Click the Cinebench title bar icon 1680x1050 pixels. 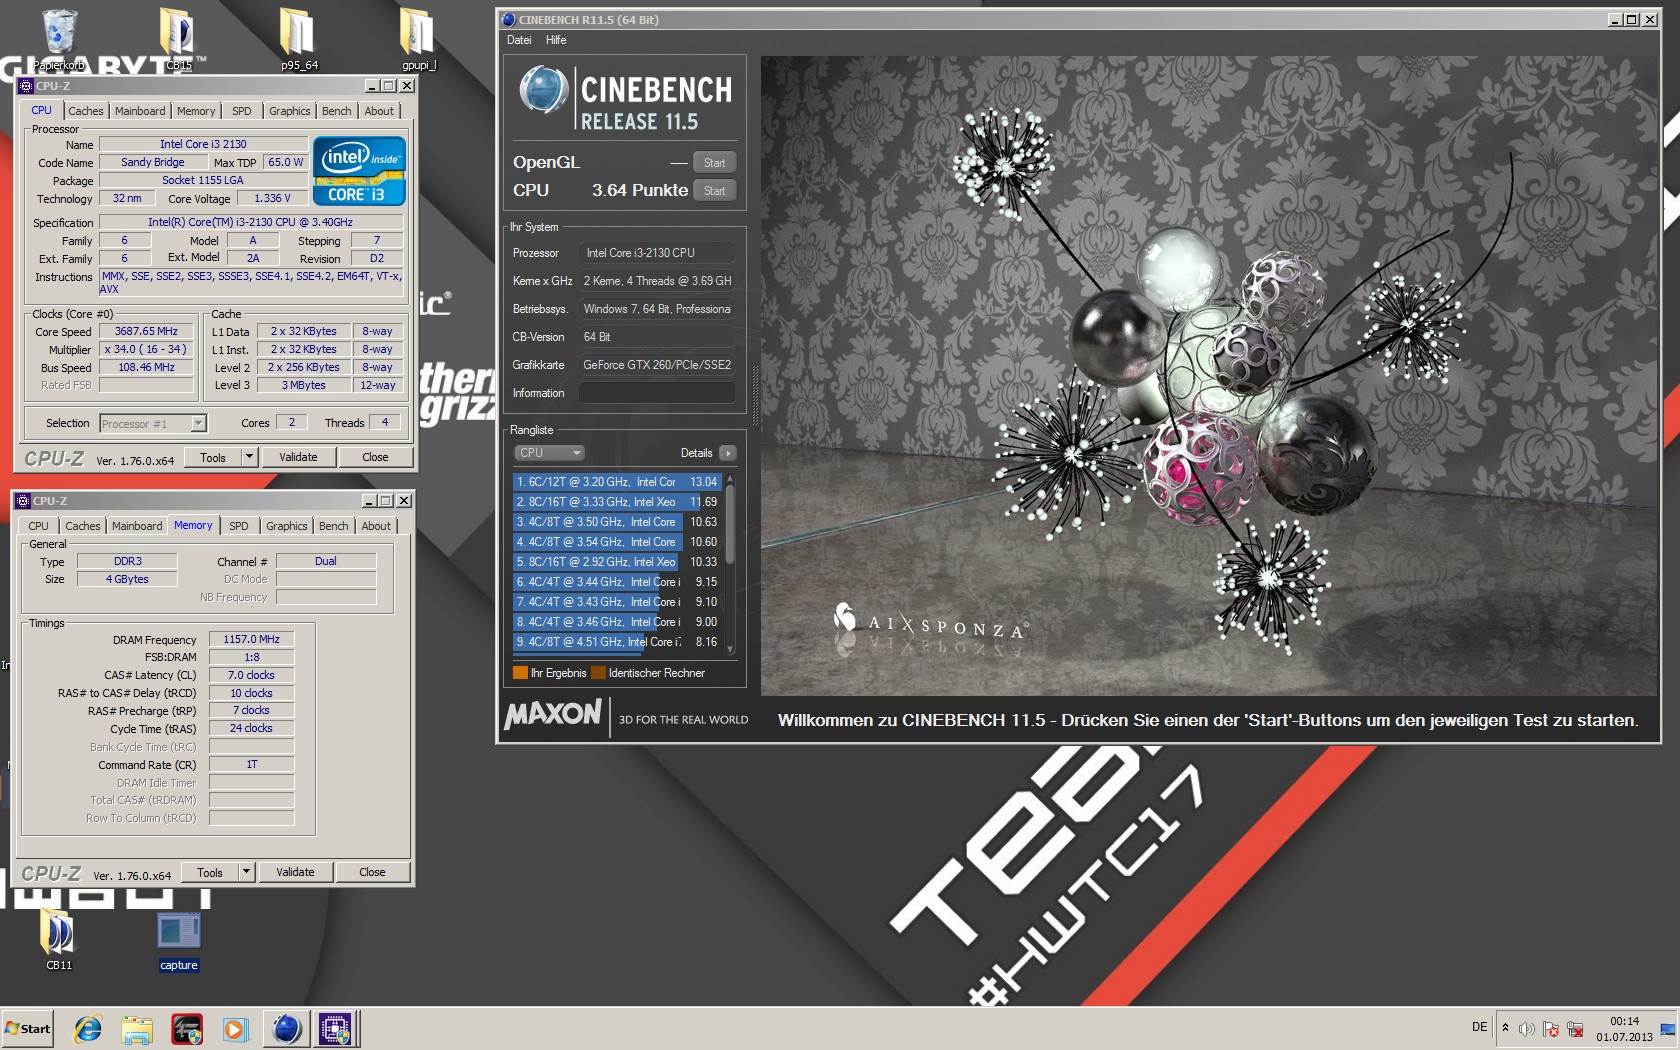508,19
